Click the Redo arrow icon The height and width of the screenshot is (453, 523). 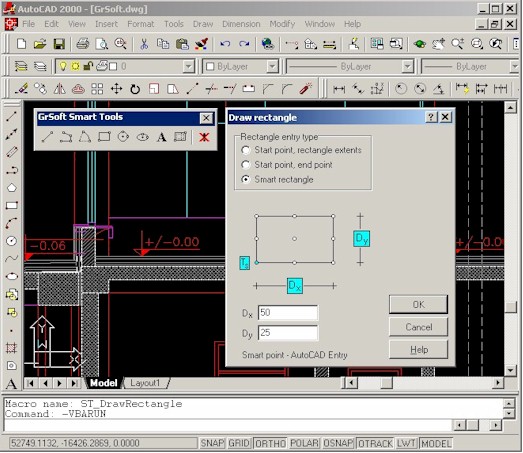click(x=244, y=44)
